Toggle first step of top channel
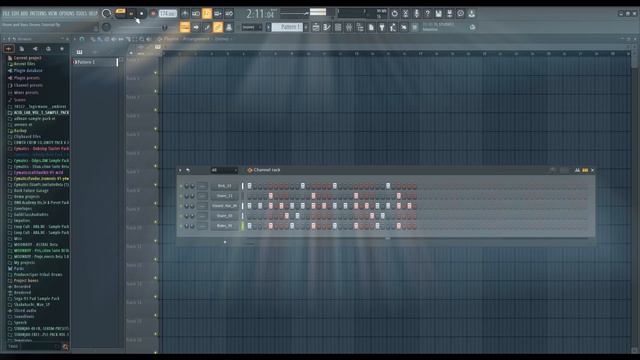The height and width of the screenshot is (360, 640). tap(249, 186)
